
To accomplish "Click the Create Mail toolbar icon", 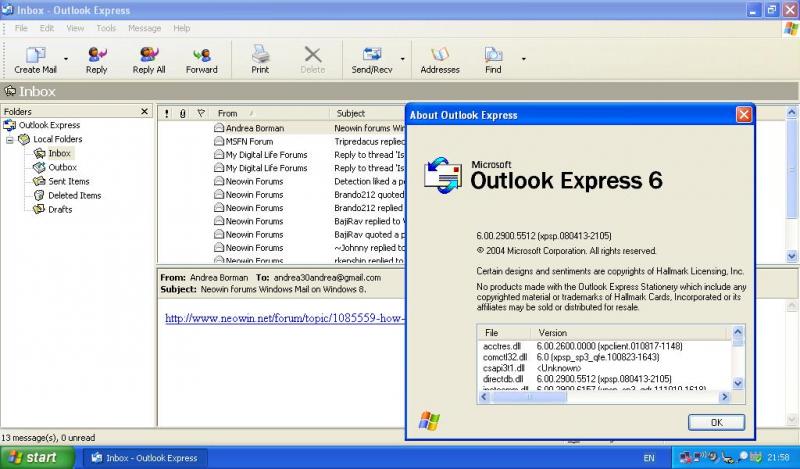I will click(x=35, y=60).
